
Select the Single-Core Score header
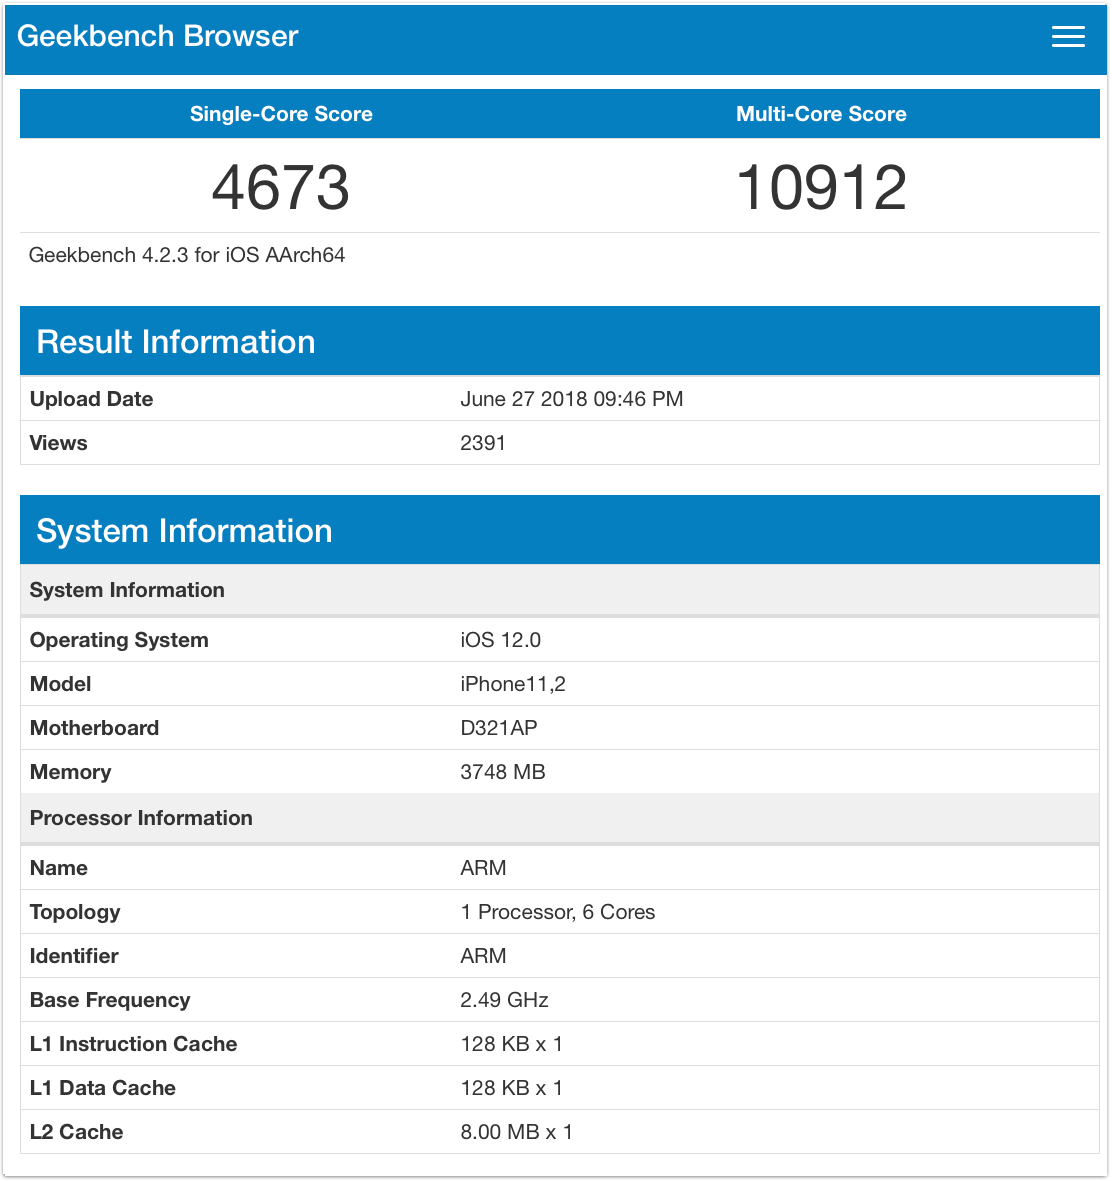click(x=281, y=114)
